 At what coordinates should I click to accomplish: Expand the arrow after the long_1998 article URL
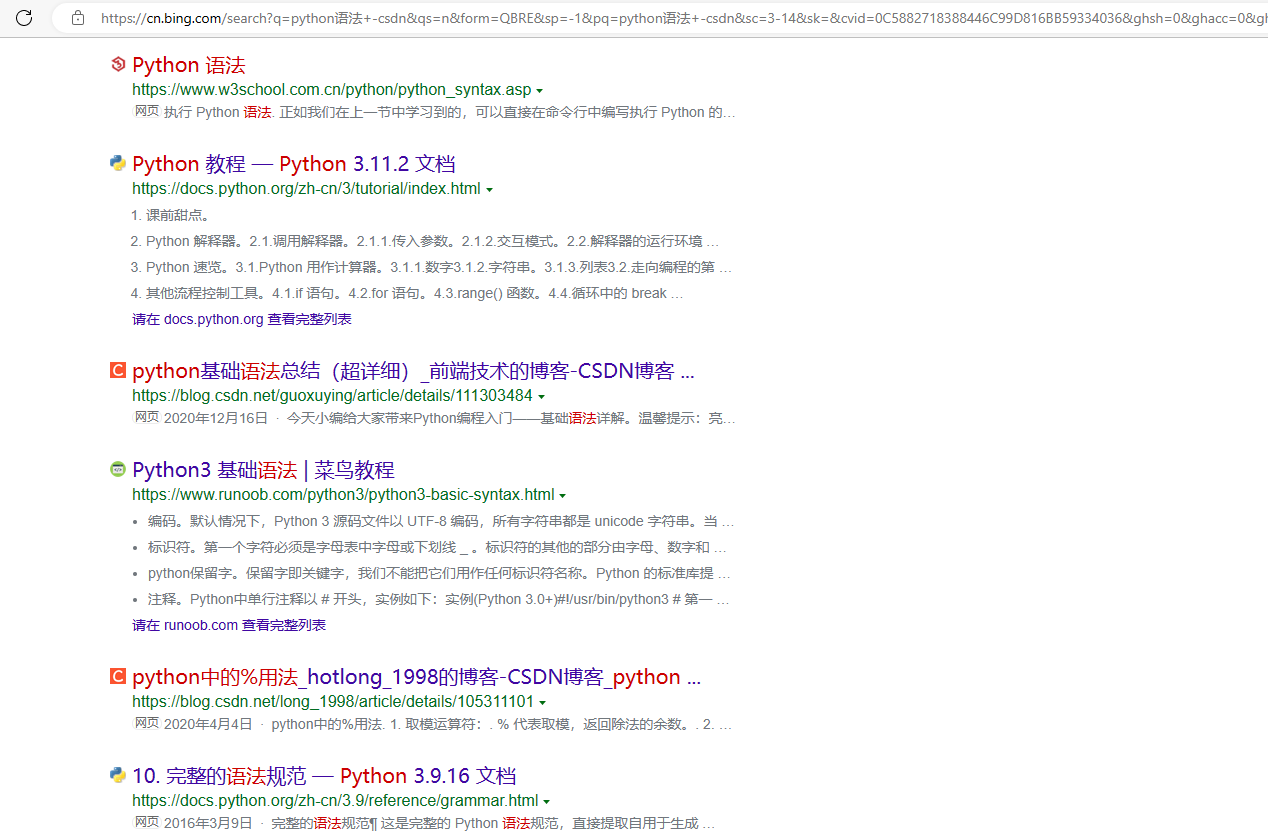point(542,703)
